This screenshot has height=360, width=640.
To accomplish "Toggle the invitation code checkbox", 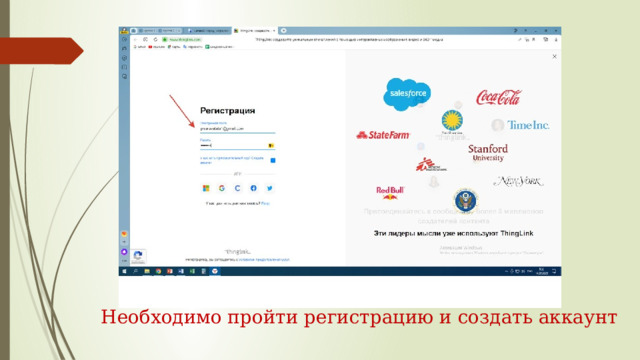I will click(273, 160).
